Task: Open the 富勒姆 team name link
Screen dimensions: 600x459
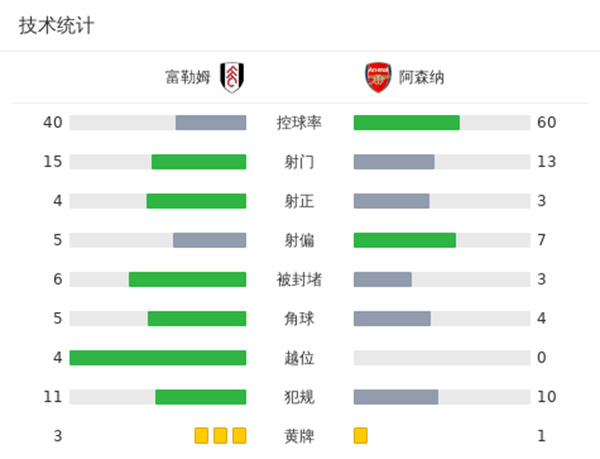Action: 188,77
